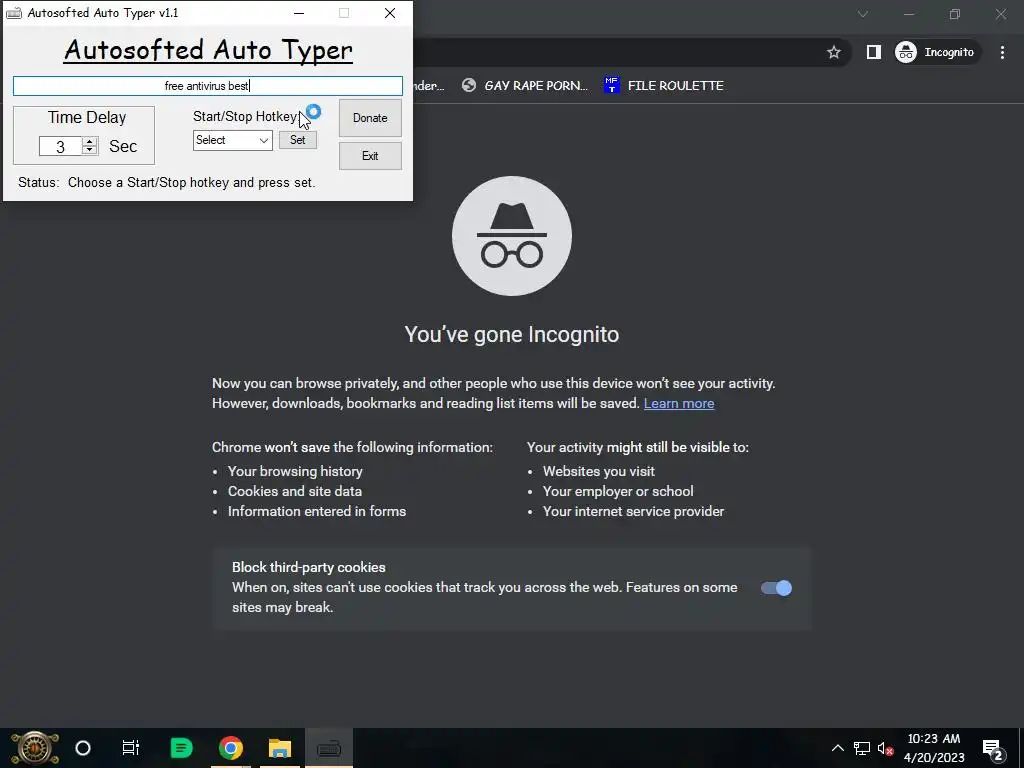The width and height of the screenshot is (1024, 768).
Task: Open Task View from taskbar
Action: 131,748
